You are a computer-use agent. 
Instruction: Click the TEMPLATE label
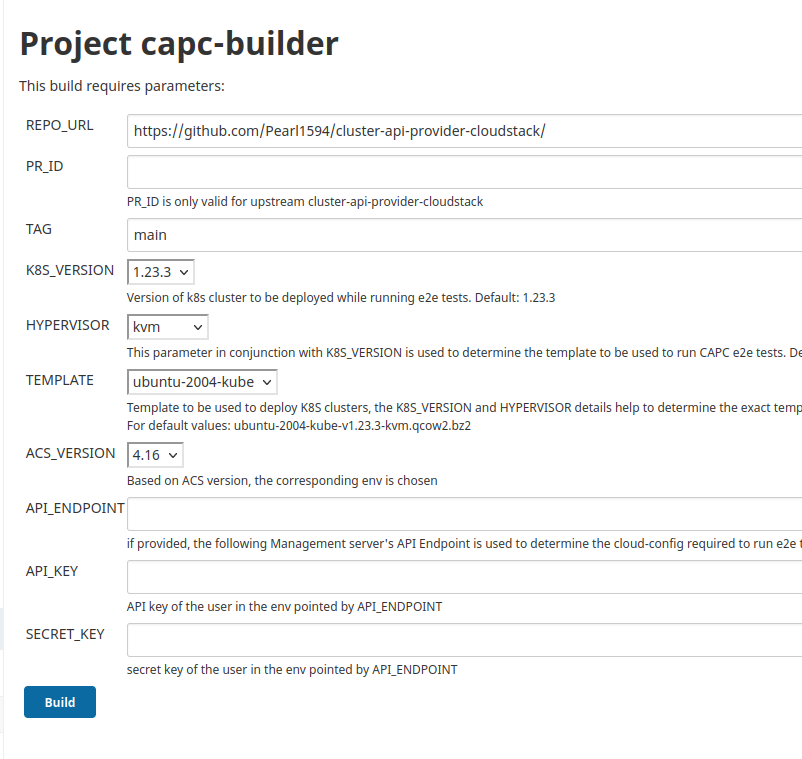60,381
